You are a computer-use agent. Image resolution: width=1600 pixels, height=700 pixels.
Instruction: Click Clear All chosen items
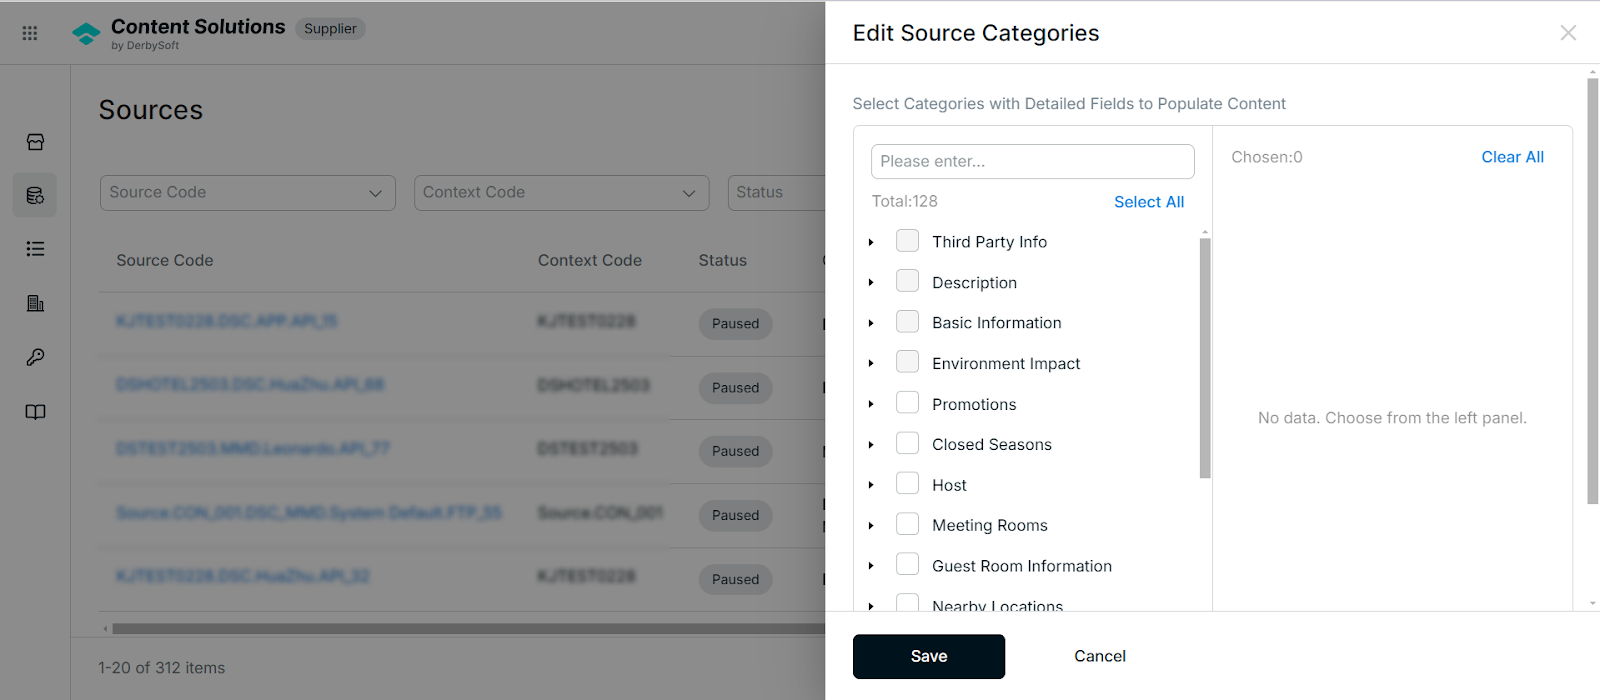click(1512, 157)
